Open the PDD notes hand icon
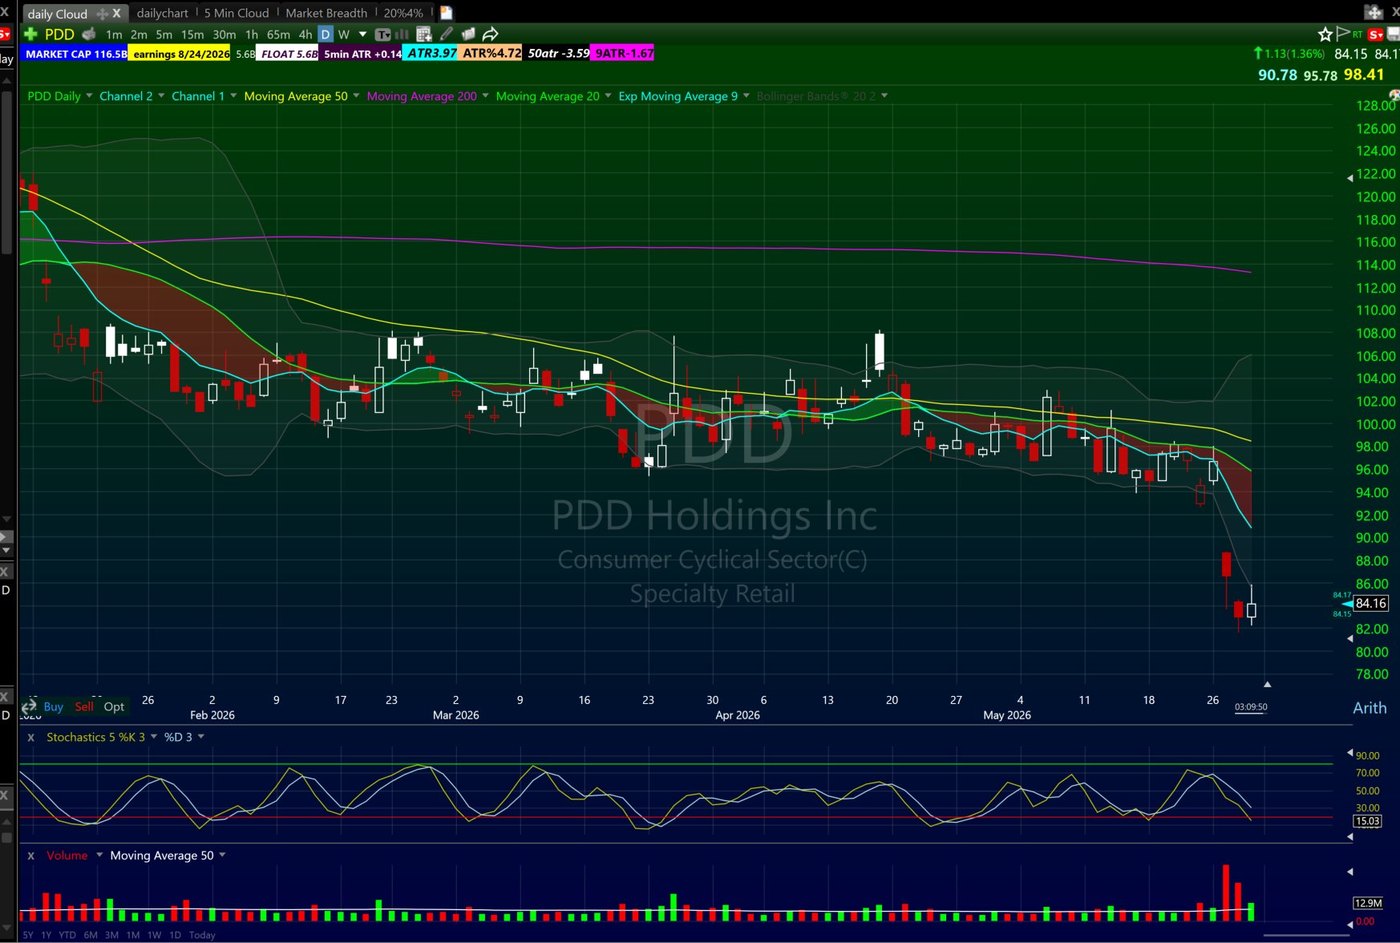 89,34
